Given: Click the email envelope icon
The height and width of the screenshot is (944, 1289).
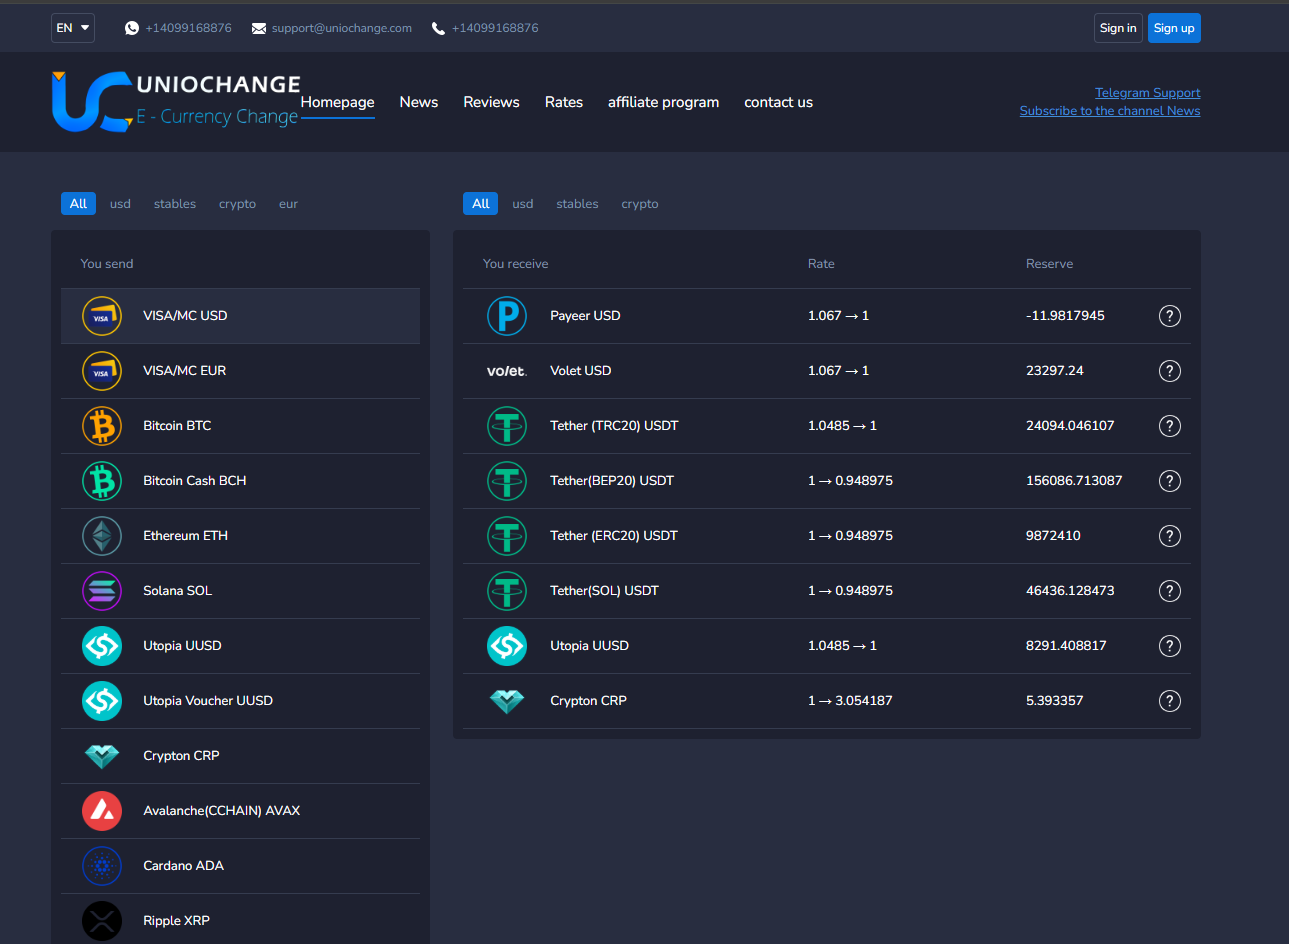Looking at the screenshot, I should click(x=259, y=28).
